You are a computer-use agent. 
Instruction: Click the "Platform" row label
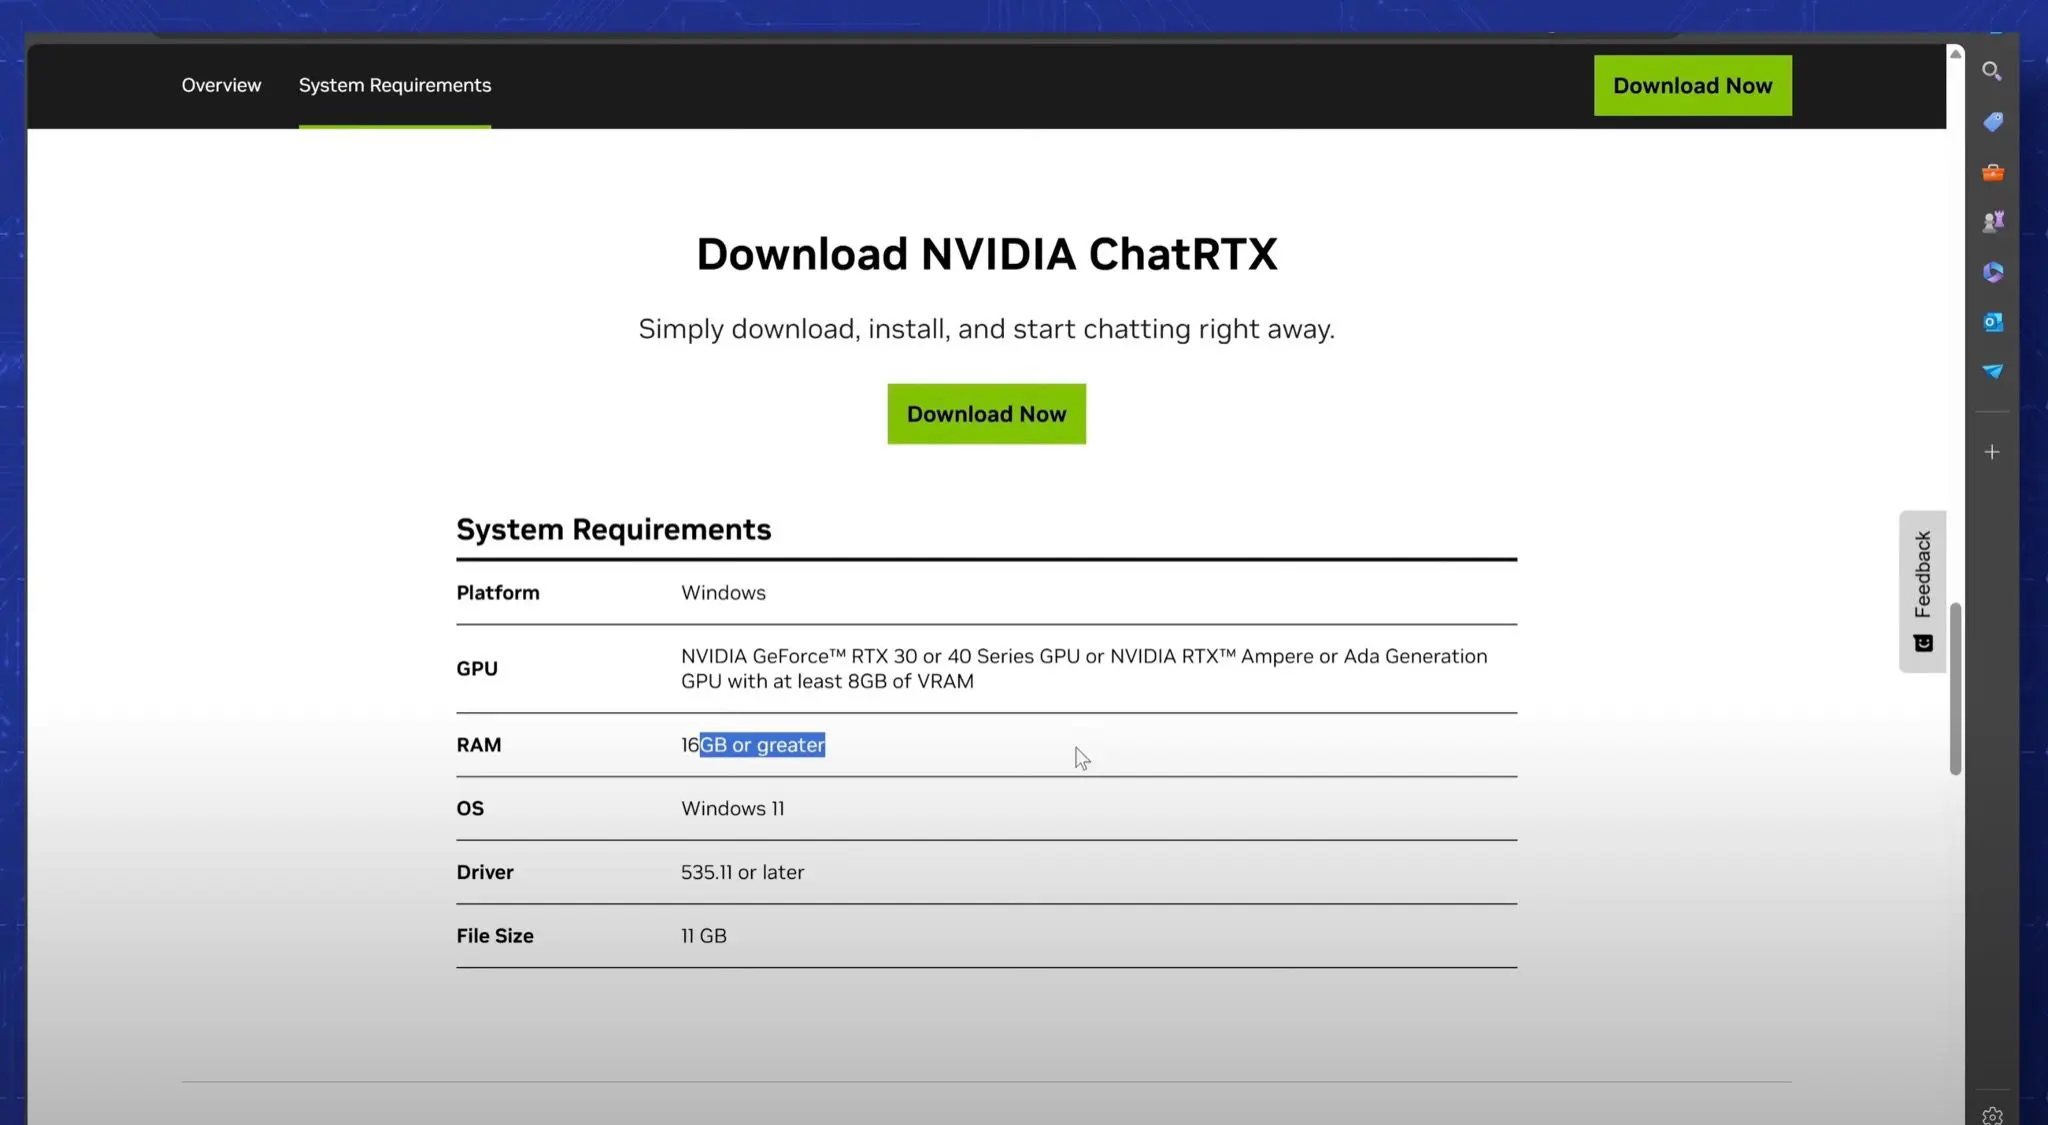point(498,592)
